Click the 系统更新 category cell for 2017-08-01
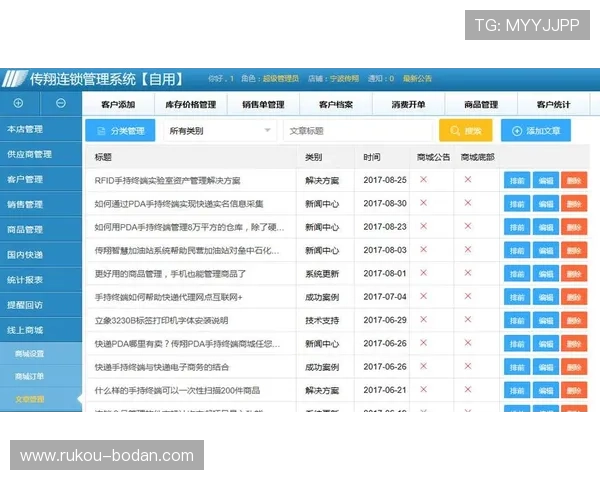 click(322, 274)
